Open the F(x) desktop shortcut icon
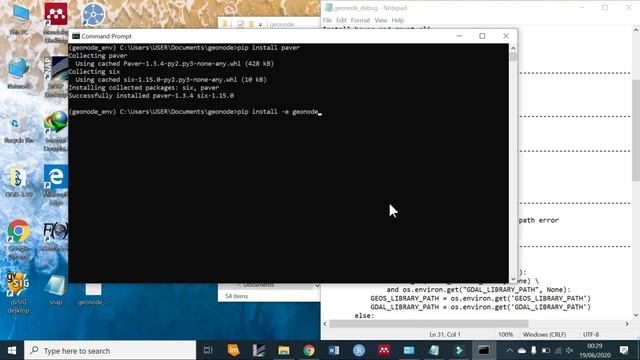 (56, 236)
